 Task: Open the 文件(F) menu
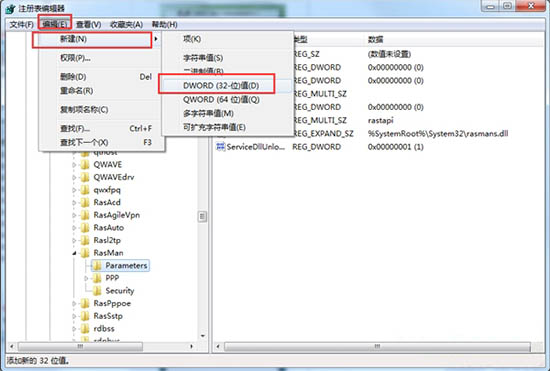[x=21, y=25]
